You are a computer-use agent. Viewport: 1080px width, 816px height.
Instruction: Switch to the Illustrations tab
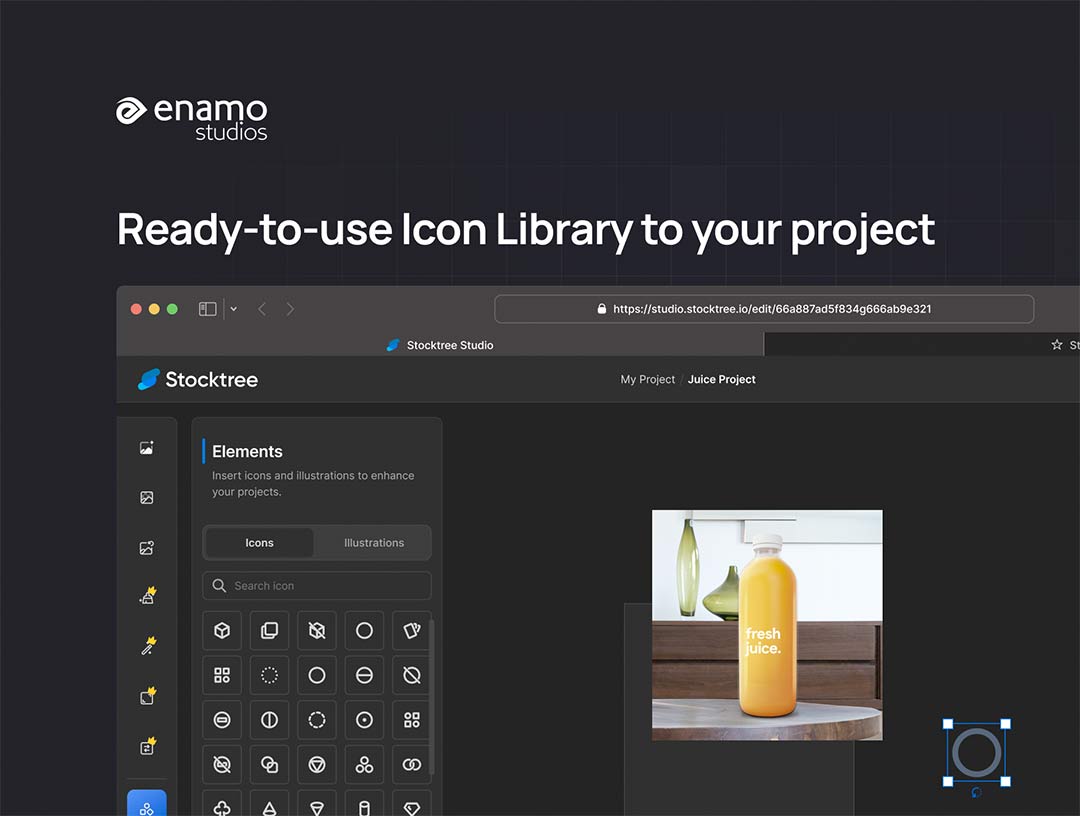pyautogui.click(x=374, y=543)
